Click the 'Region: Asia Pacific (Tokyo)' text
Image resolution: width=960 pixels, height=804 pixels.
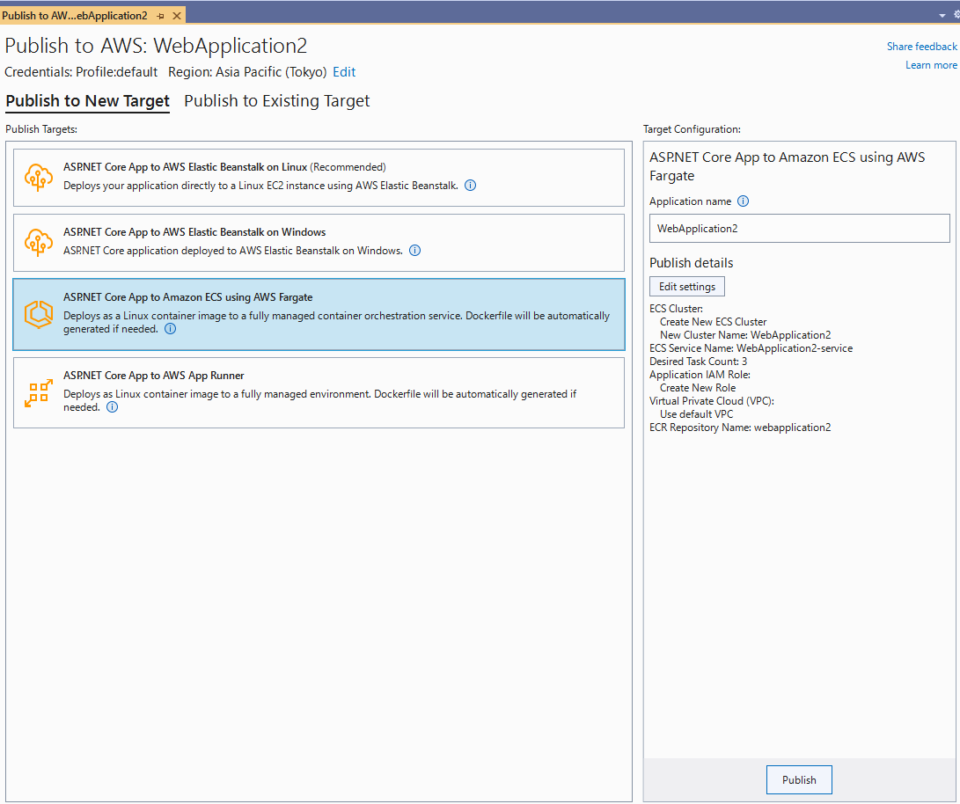coord(247,72)
